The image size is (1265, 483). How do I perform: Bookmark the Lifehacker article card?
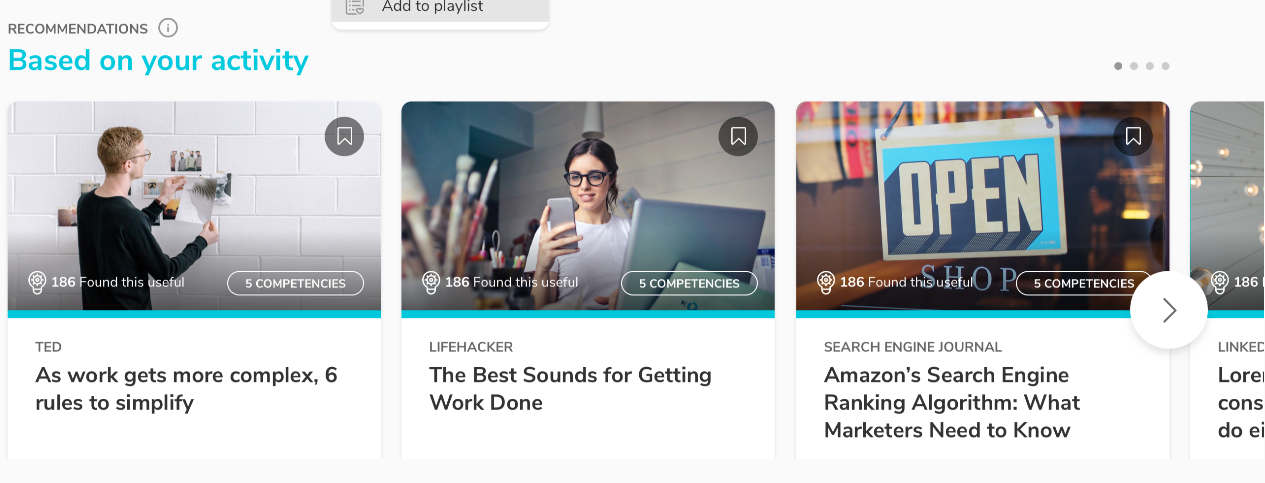(x=738, y=136)
